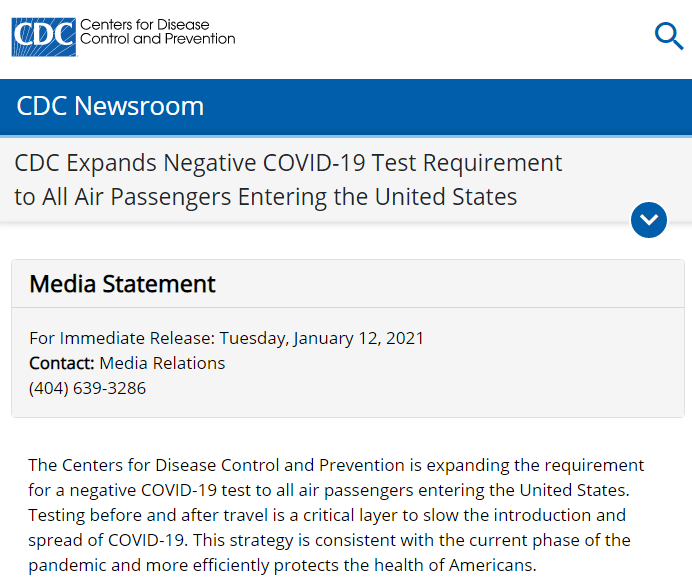This screenshot has width=692, height=582.
Task: Click the first paragraph of the statement
Action: [336, 515]
